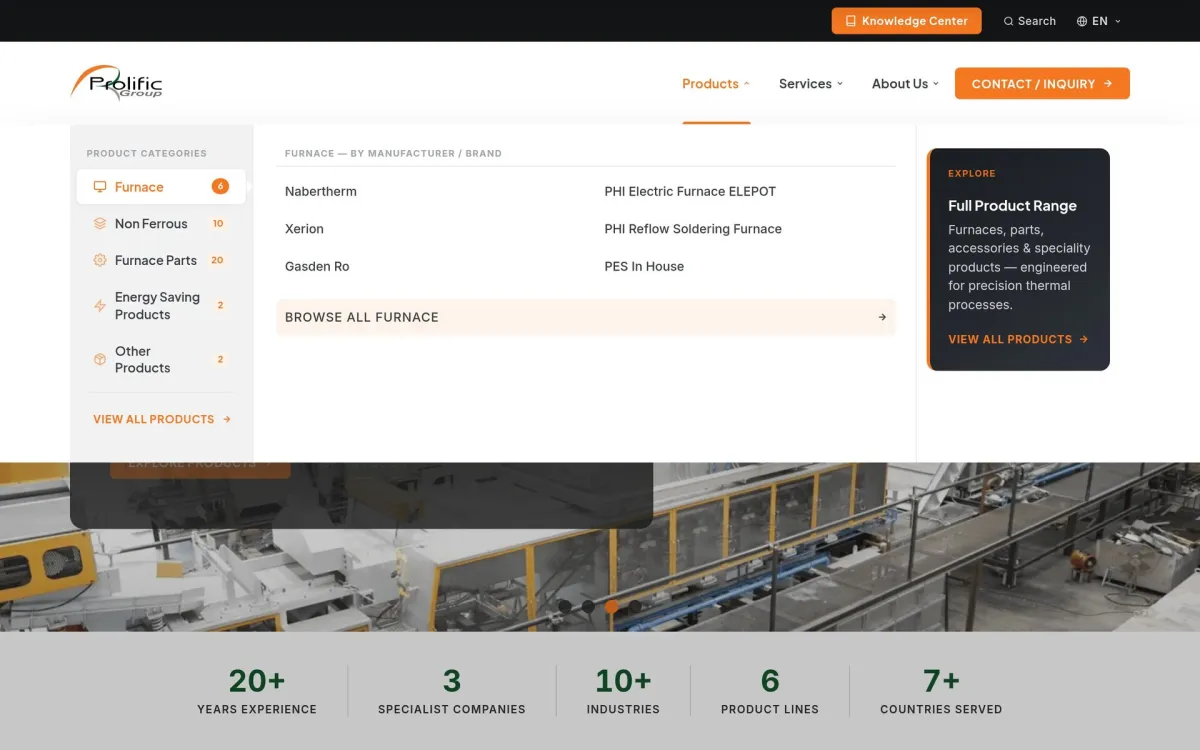This screenshot has height=750, width=1200.
Task: Click the 6 Product Lines stat
Action: 770,691
